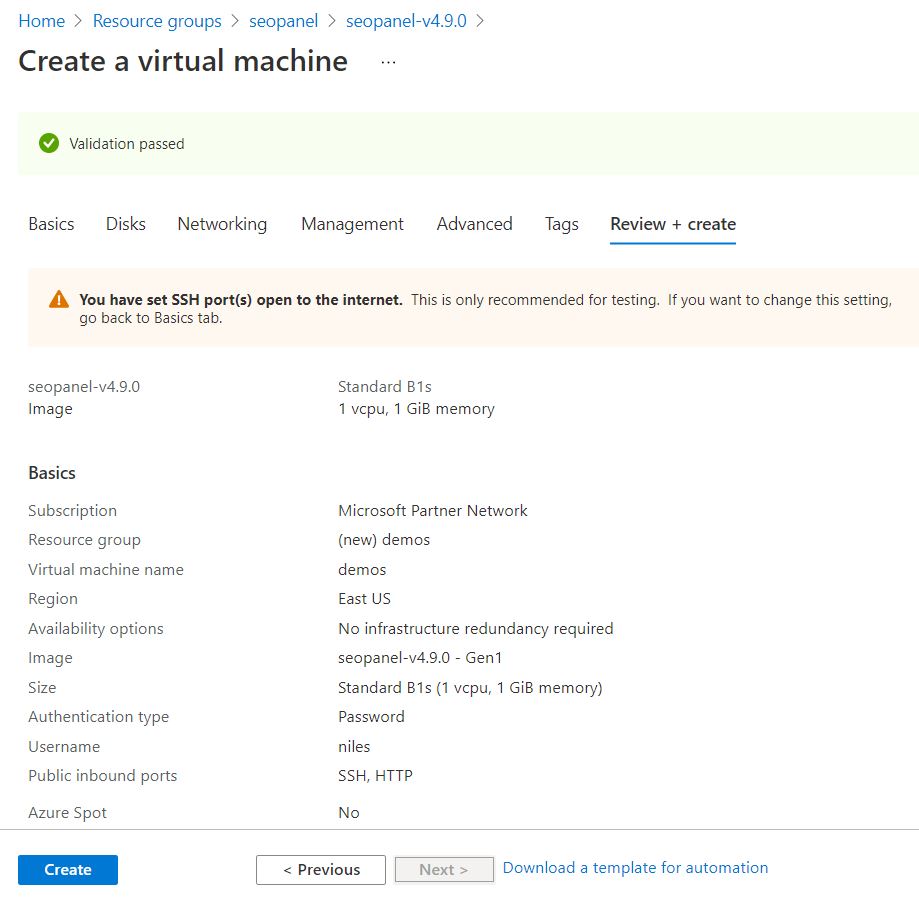The height and width of the screenshot is (907, 919).
Task: Open the seopanel breadcrumb link
Action: point(283,21)
